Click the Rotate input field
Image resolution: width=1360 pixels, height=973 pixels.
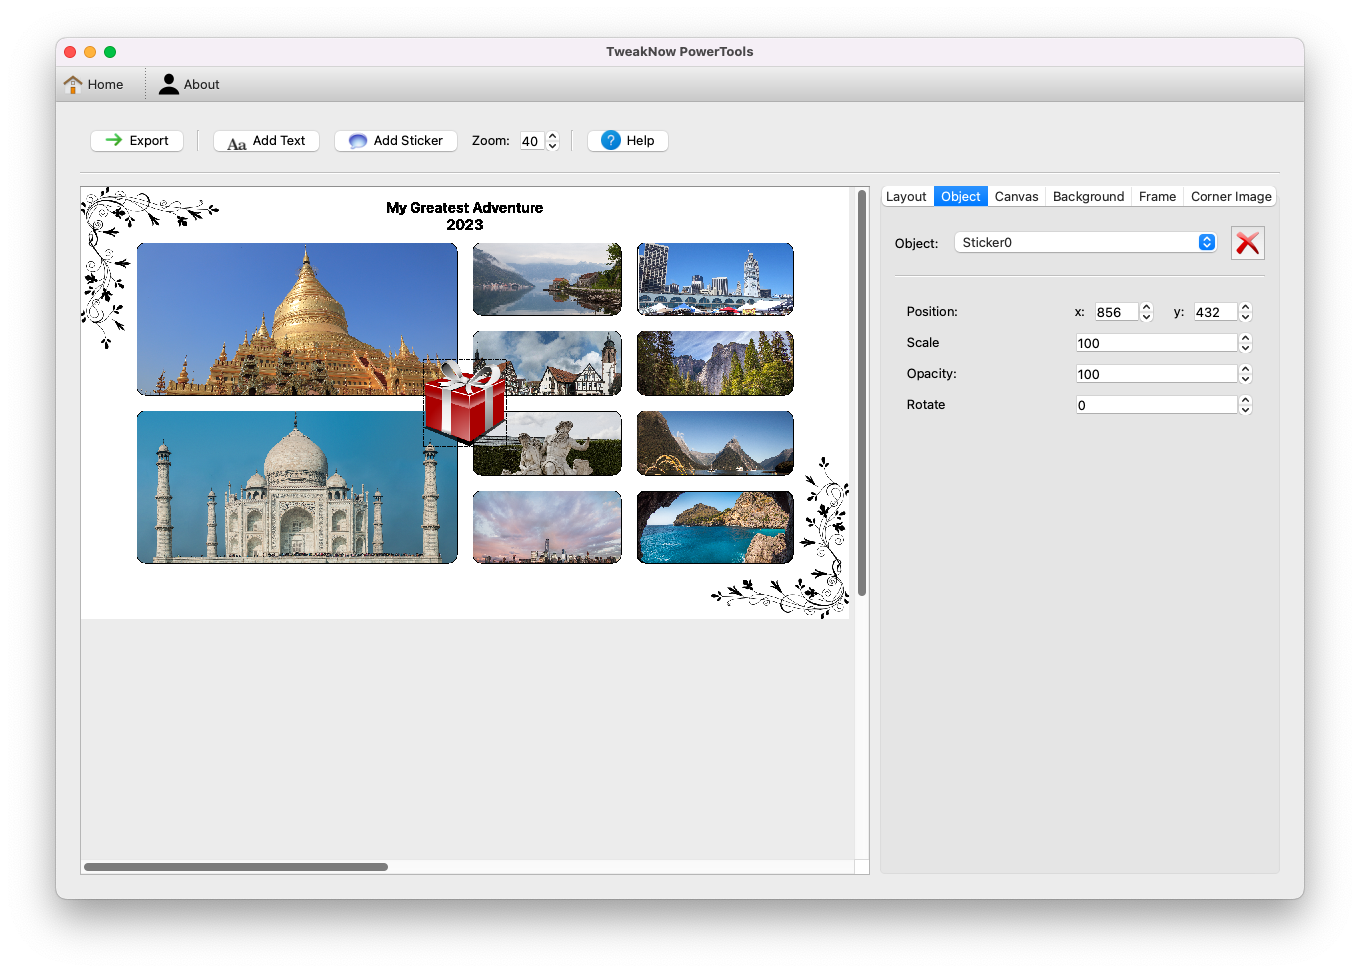[1156, 405]
